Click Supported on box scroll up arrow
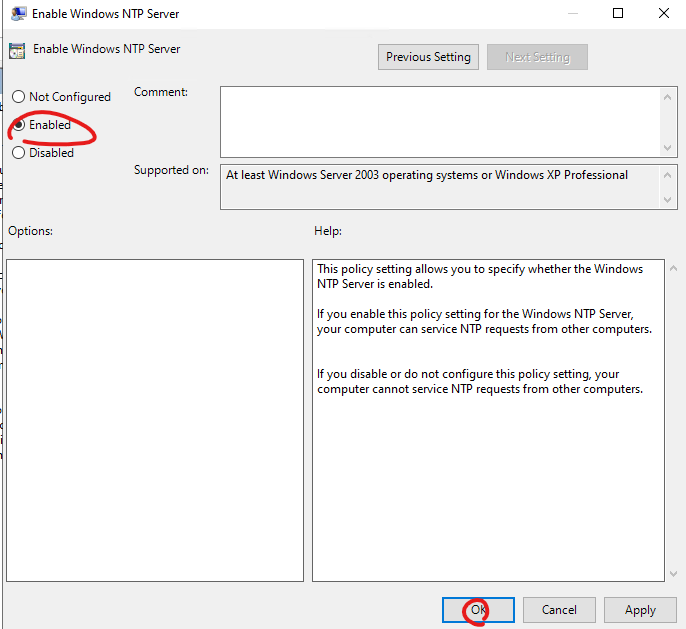The image size is (686, 629). pyautogui.click(x=667, y=175)
